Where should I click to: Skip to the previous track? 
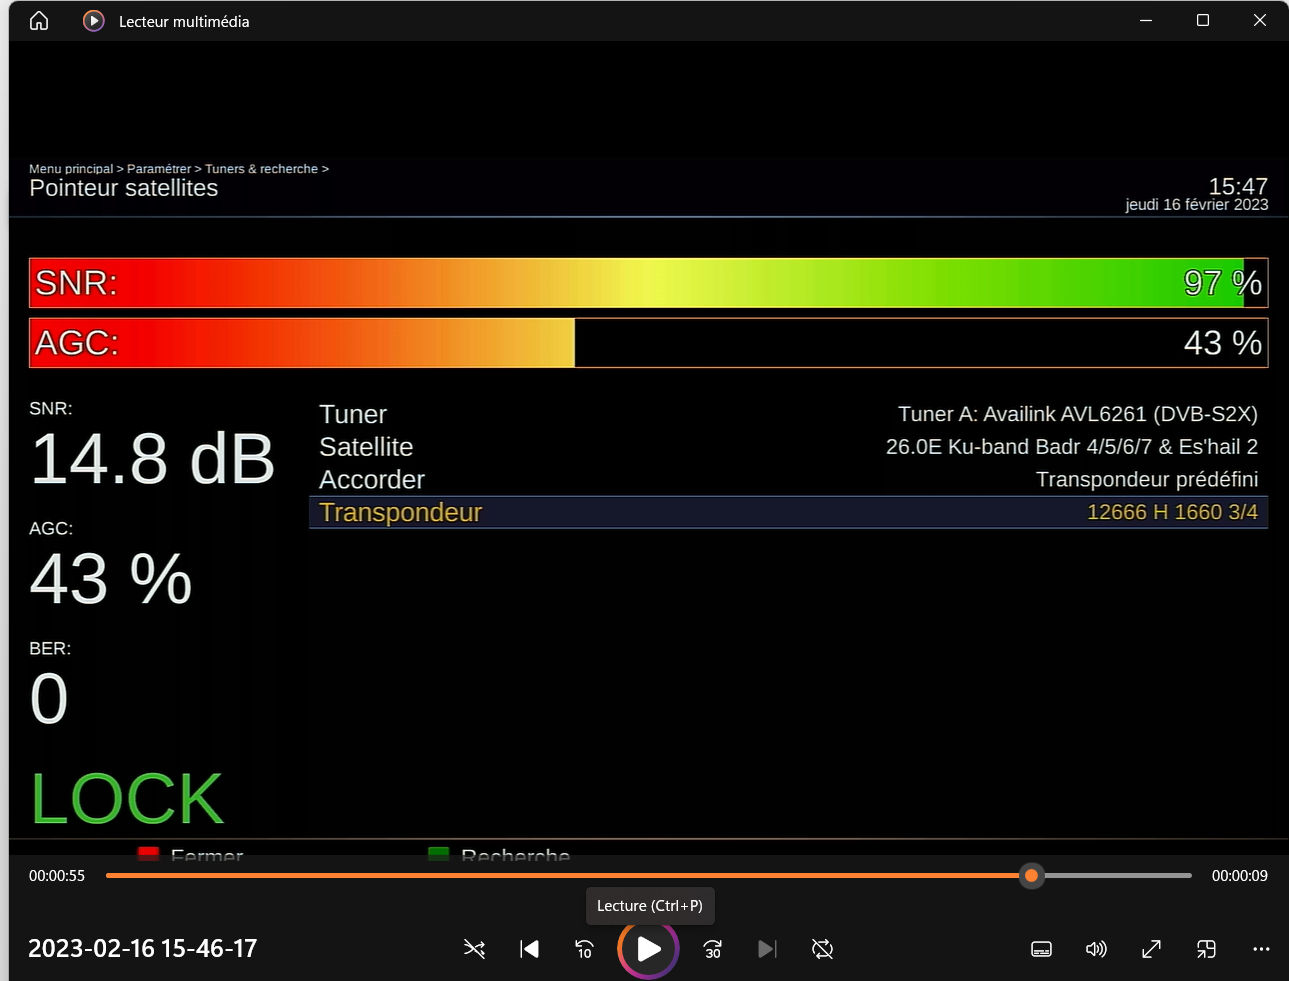coord(530,949)
